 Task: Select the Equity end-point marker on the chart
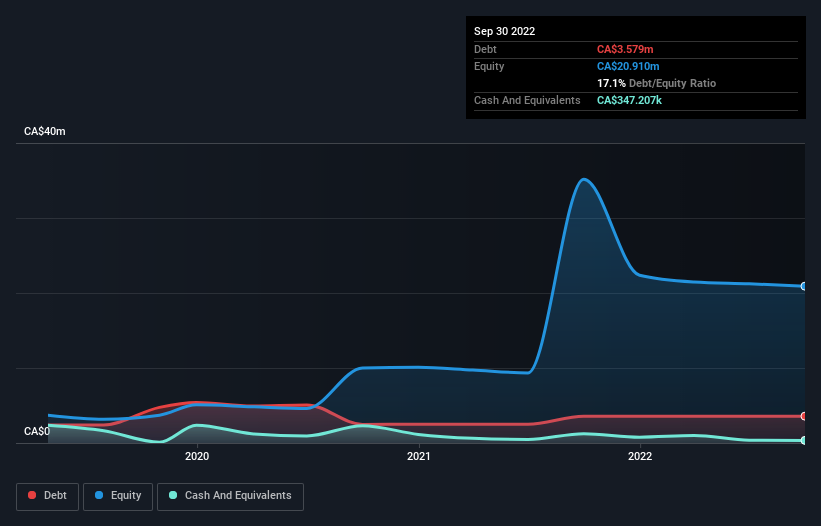tap(804, 286)
